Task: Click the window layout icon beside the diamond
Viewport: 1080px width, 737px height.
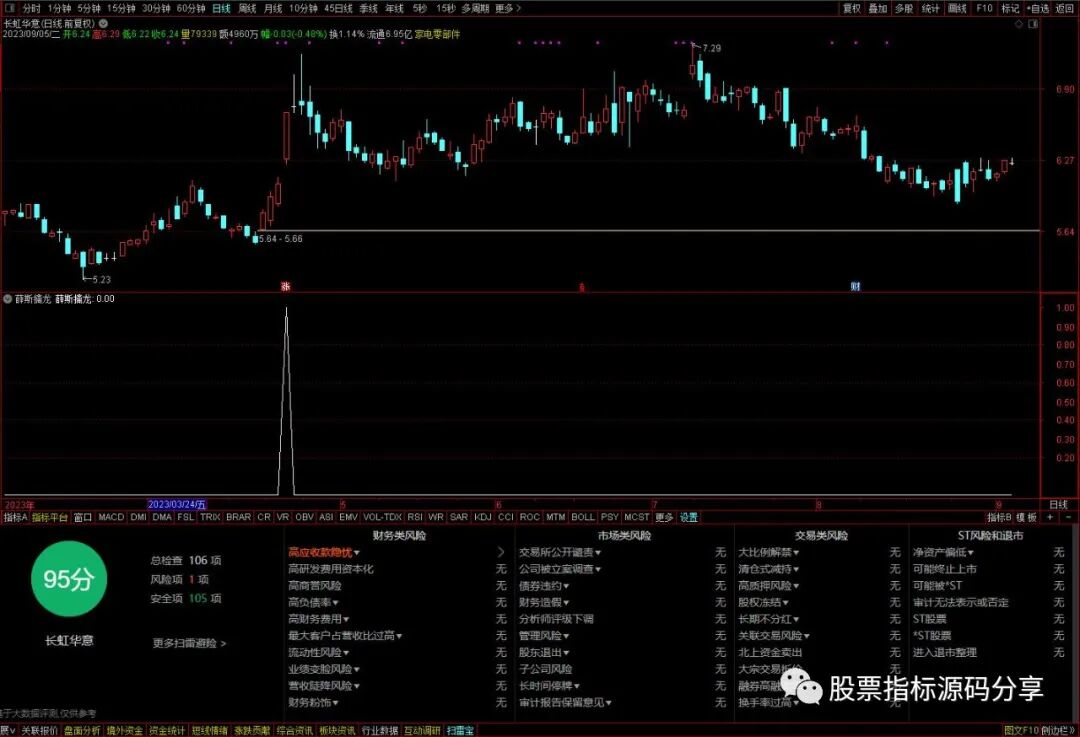Action: (1033, 23)
